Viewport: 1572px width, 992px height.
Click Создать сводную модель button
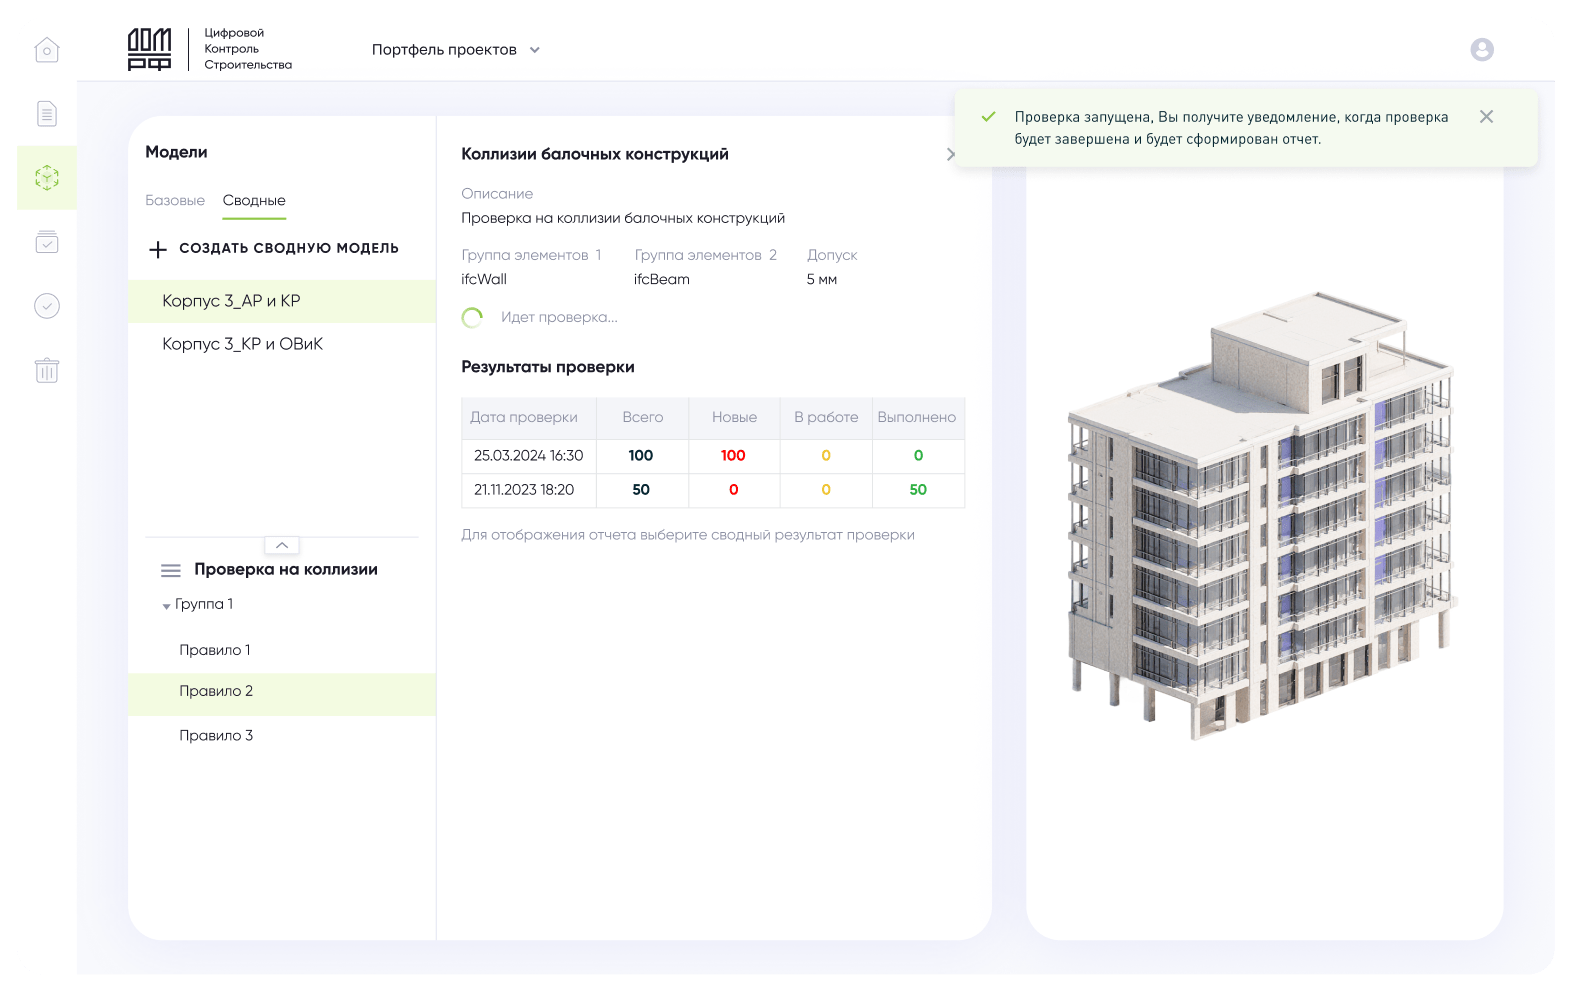click(x=273, y=249)
